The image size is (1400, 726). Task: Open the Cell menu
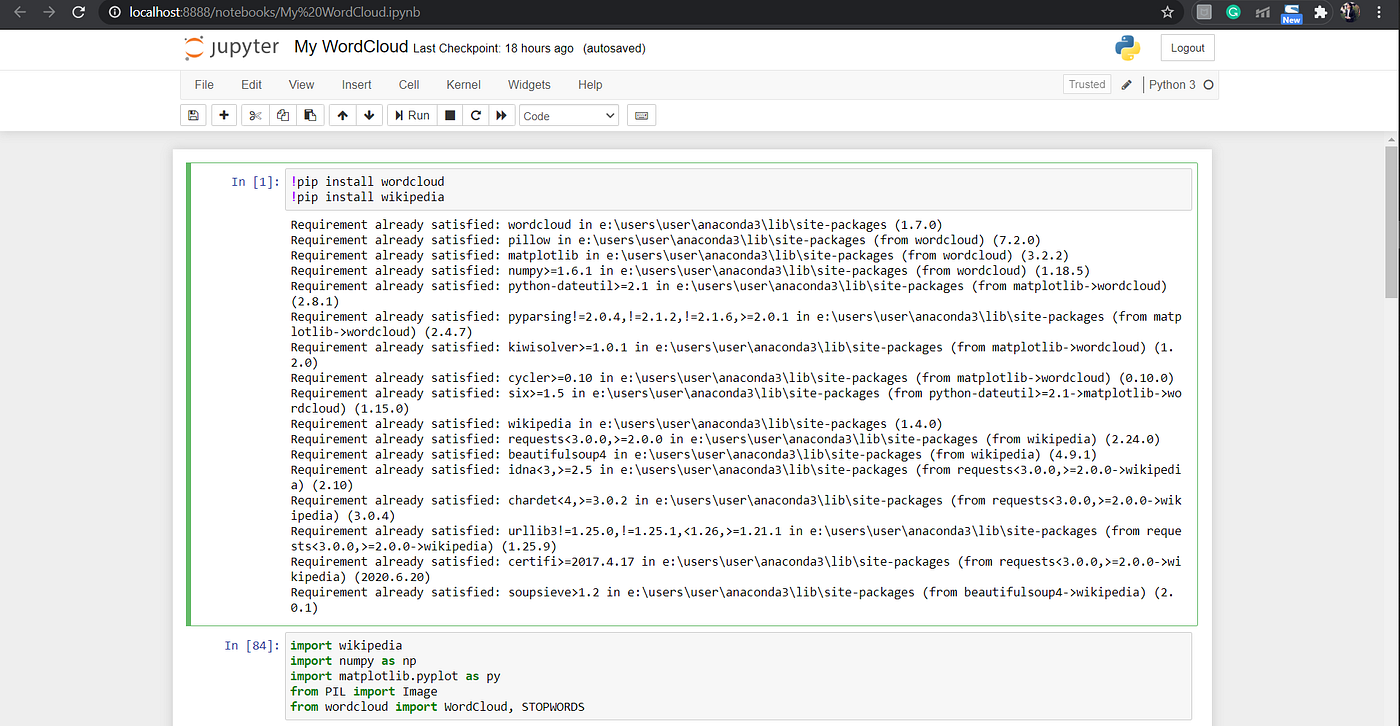click(x=409, y=85)
